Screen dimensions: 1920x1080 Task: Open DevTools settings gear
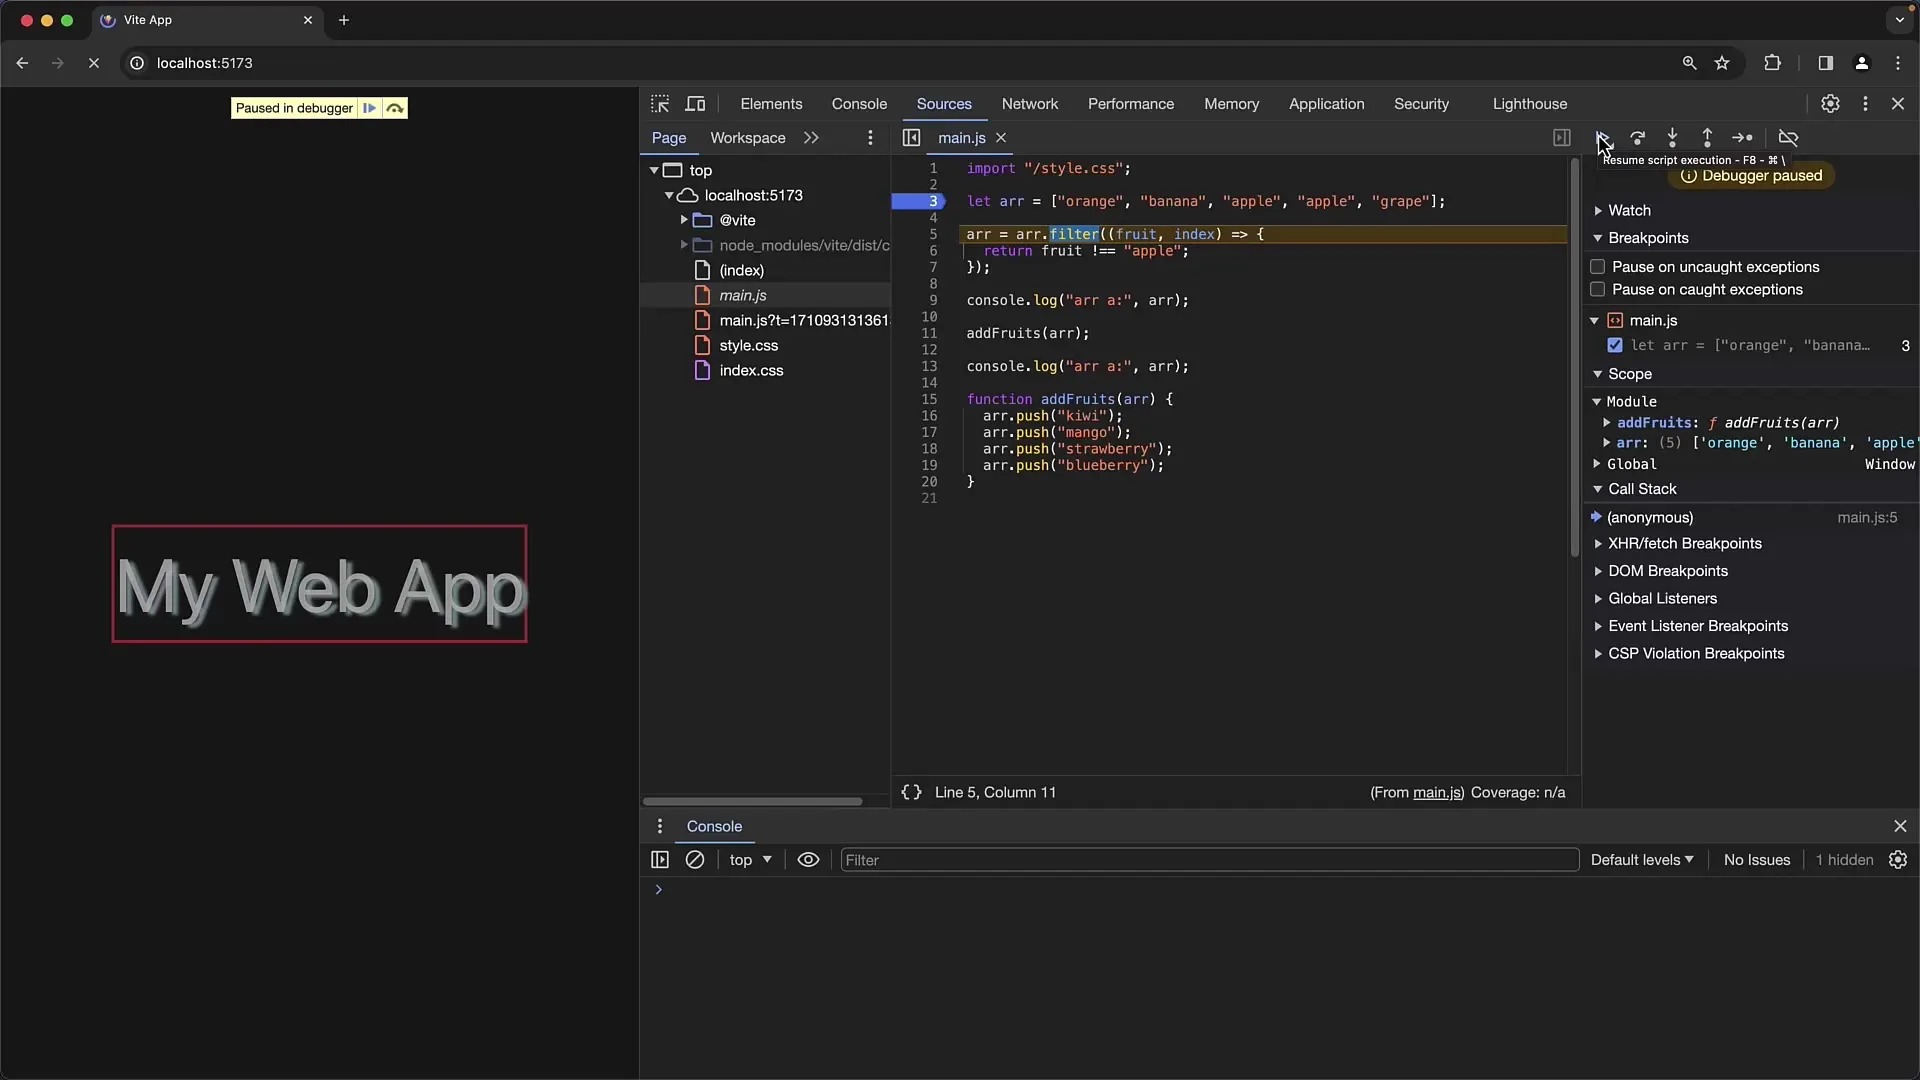point(1830,104)
